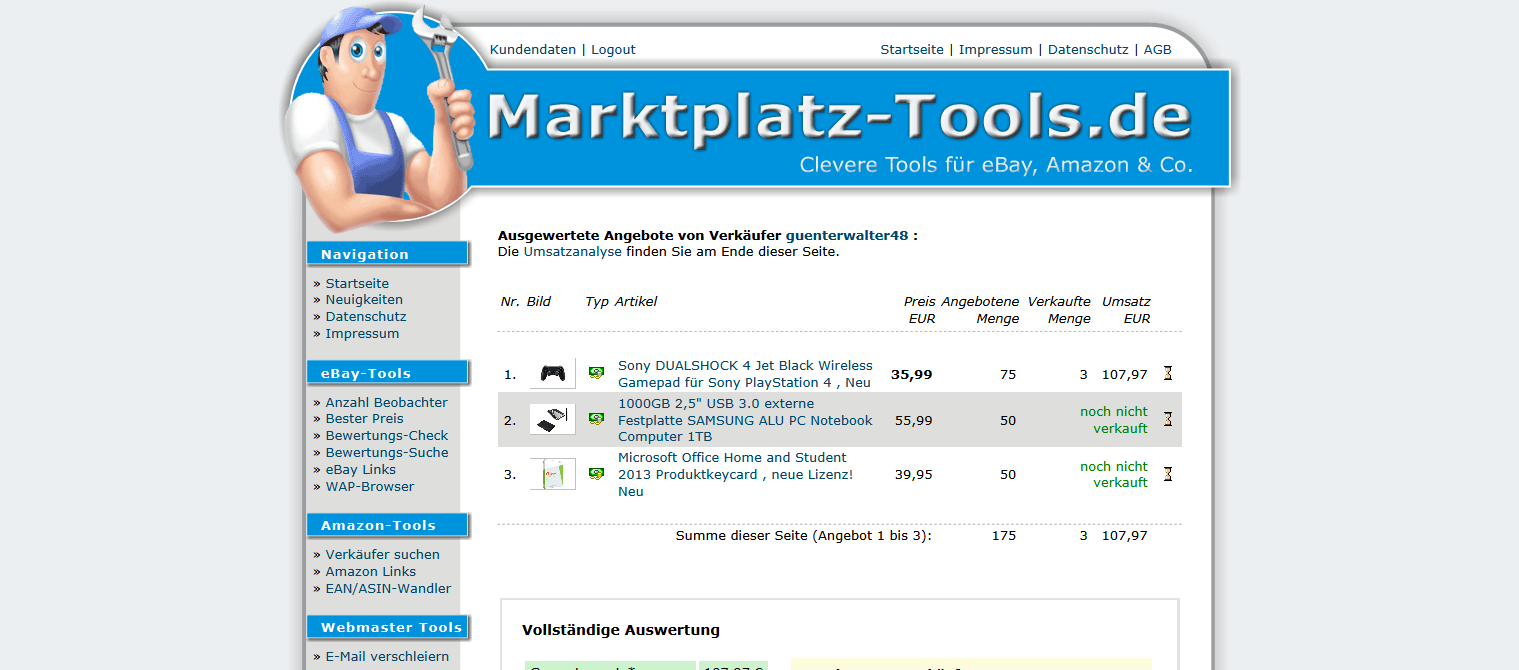Screen dimensions: 1519x670
Task: Open the AGB link in the header
Action: coord(1157,50)
